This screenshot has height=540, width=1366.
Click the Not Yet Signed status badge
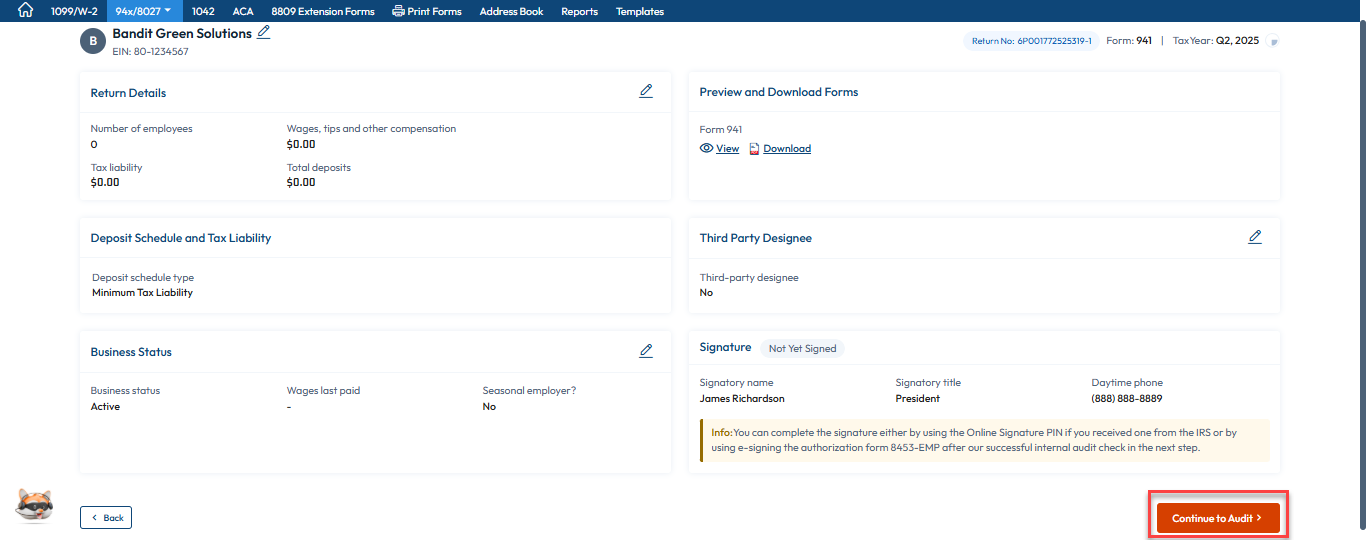802,348
